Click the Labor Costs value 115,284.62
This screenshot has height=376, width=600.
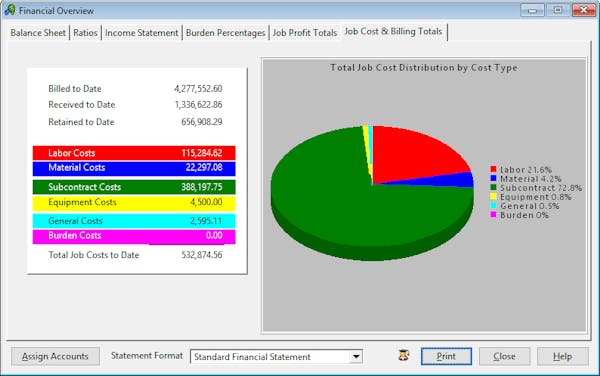click(x=202, y=153)
